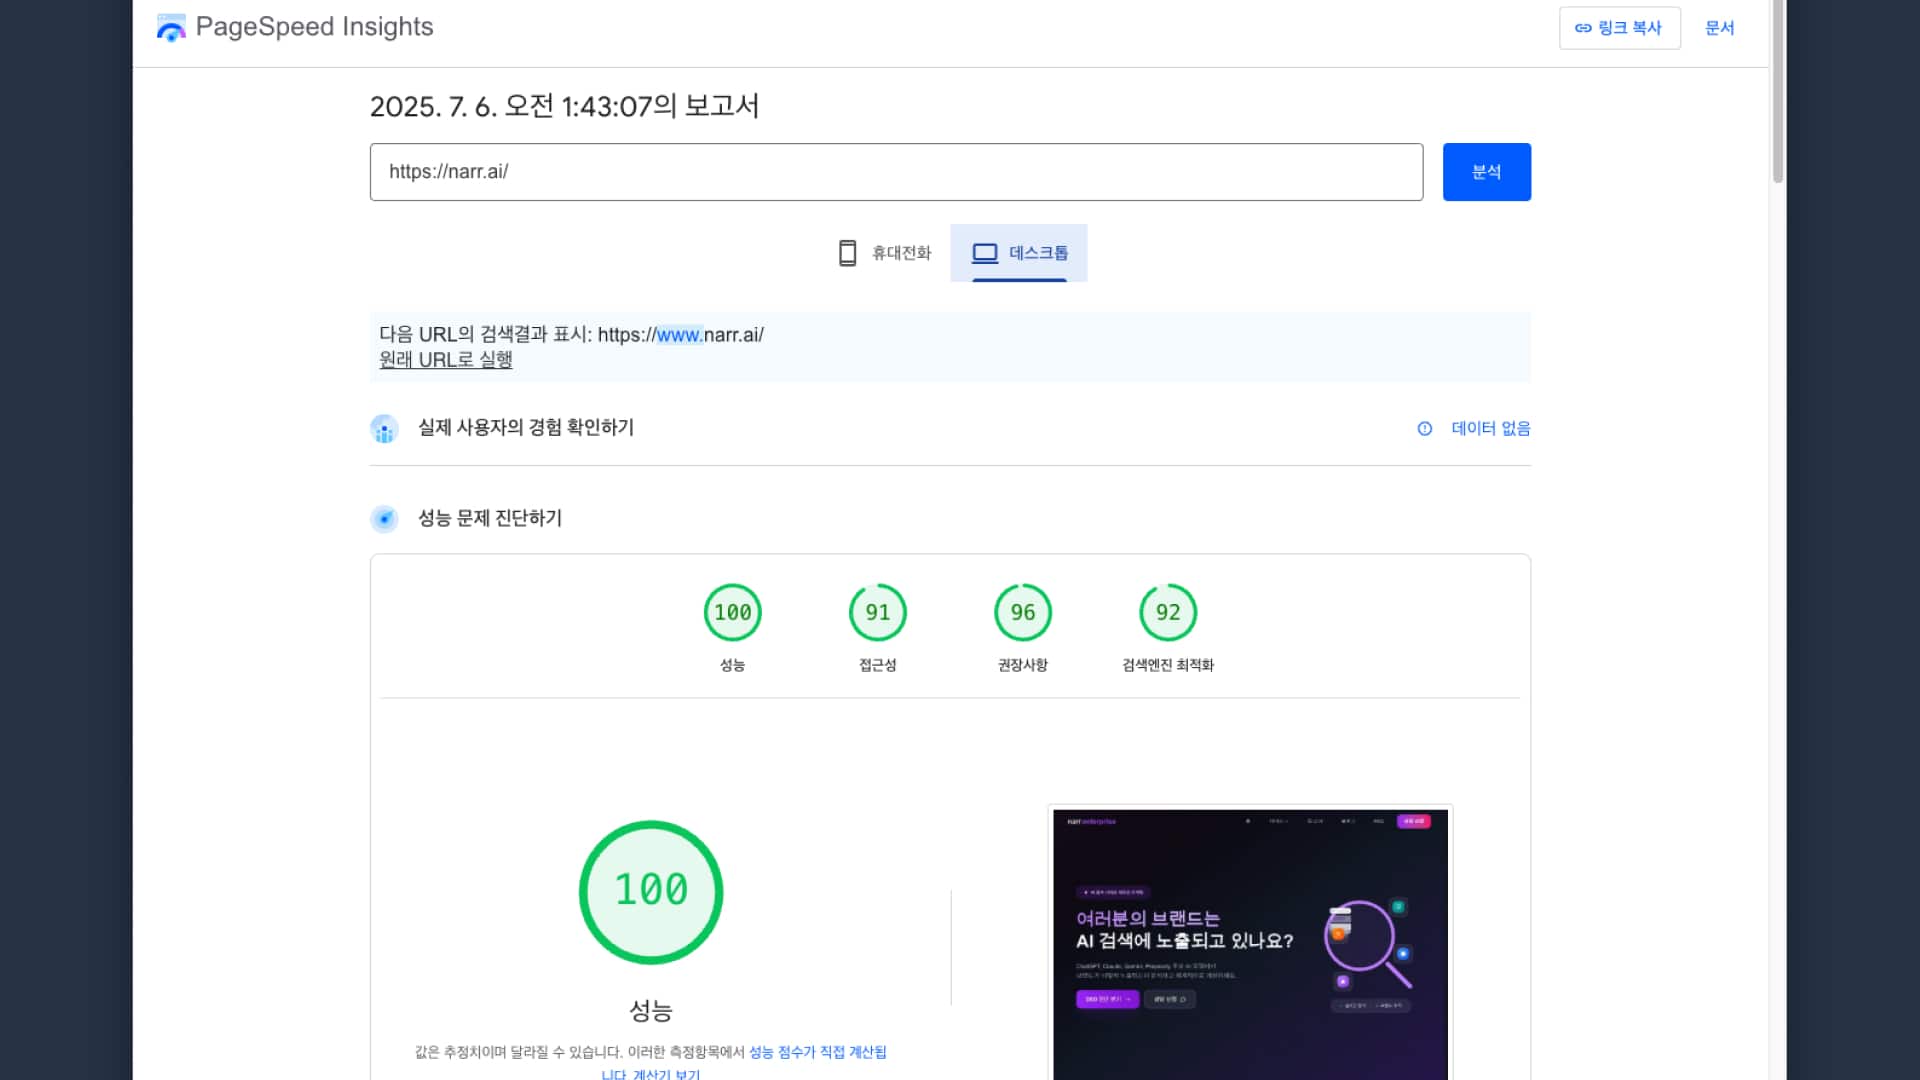This screenshot has height=1080, width=1920.
Task: Click the 성능 문제 진단하기 section icon
Action: (x=385, y=519)
